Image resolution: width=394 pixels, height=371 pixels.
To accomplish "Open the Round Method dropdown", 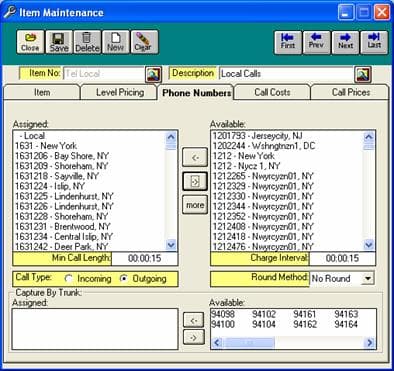I will 368,278.
